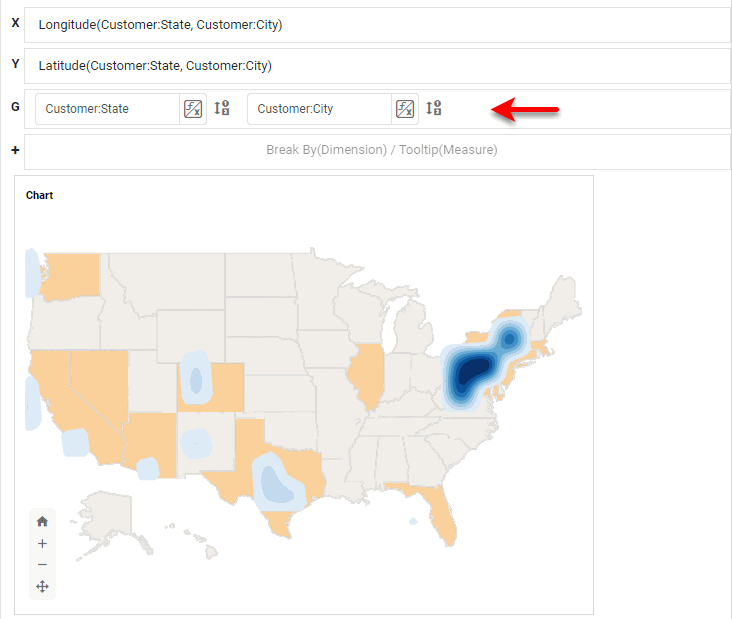Open formula editor for Customer:City
Image resolution: width=732 pixels, height=619 pixels.
[405, 109]
